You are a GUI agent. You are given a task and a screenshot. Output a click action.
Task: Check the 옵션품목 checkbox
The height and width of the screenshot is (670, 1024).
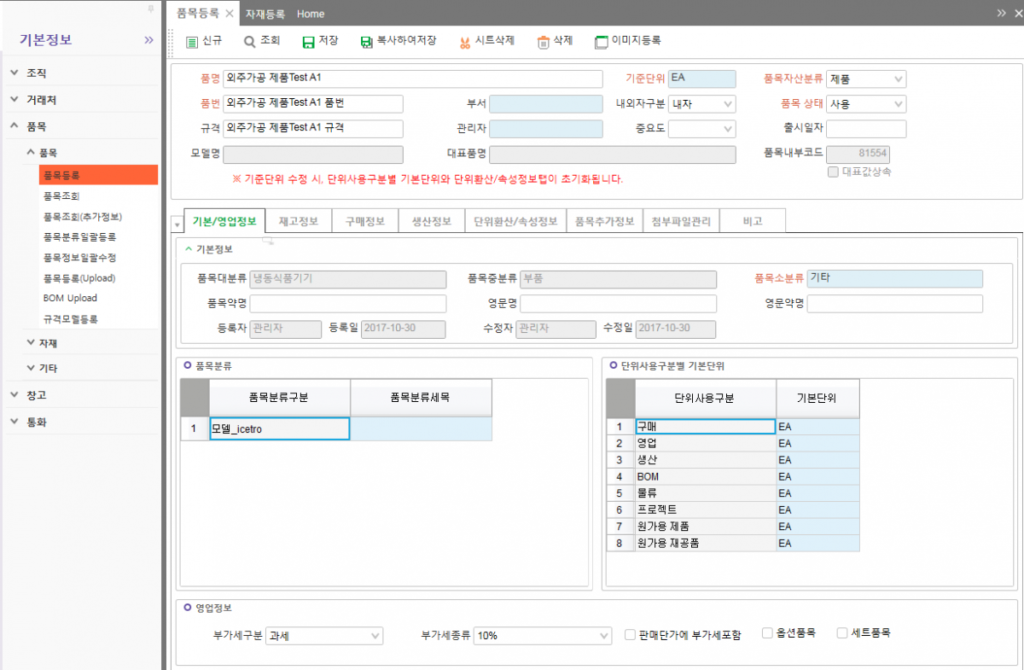[768, 633]
